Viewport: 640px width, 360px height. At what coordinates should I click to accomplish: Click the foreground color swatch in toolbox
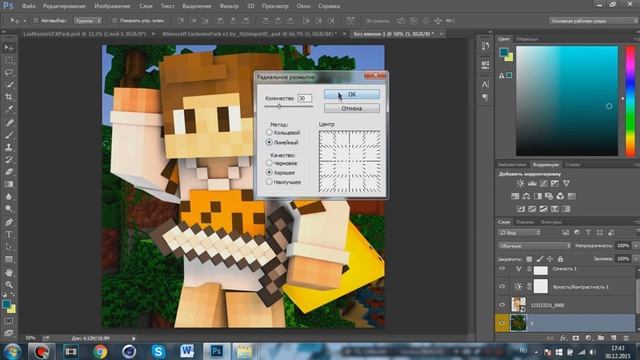(x=6, y=304)
